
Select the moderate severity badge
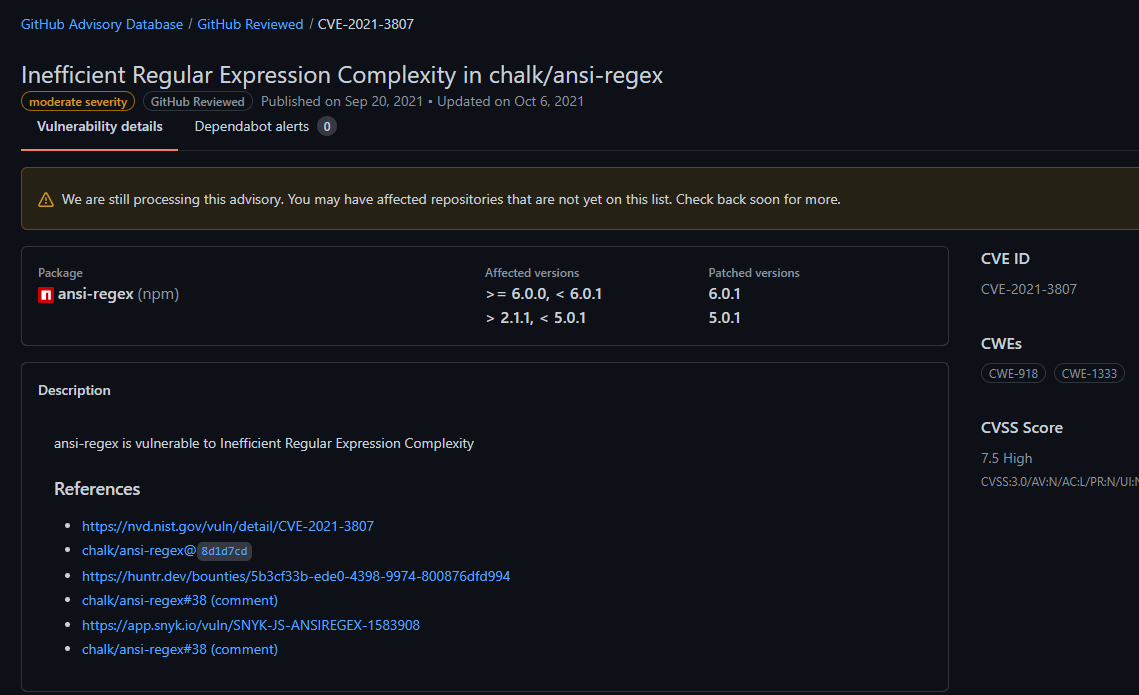click(77, 101)
